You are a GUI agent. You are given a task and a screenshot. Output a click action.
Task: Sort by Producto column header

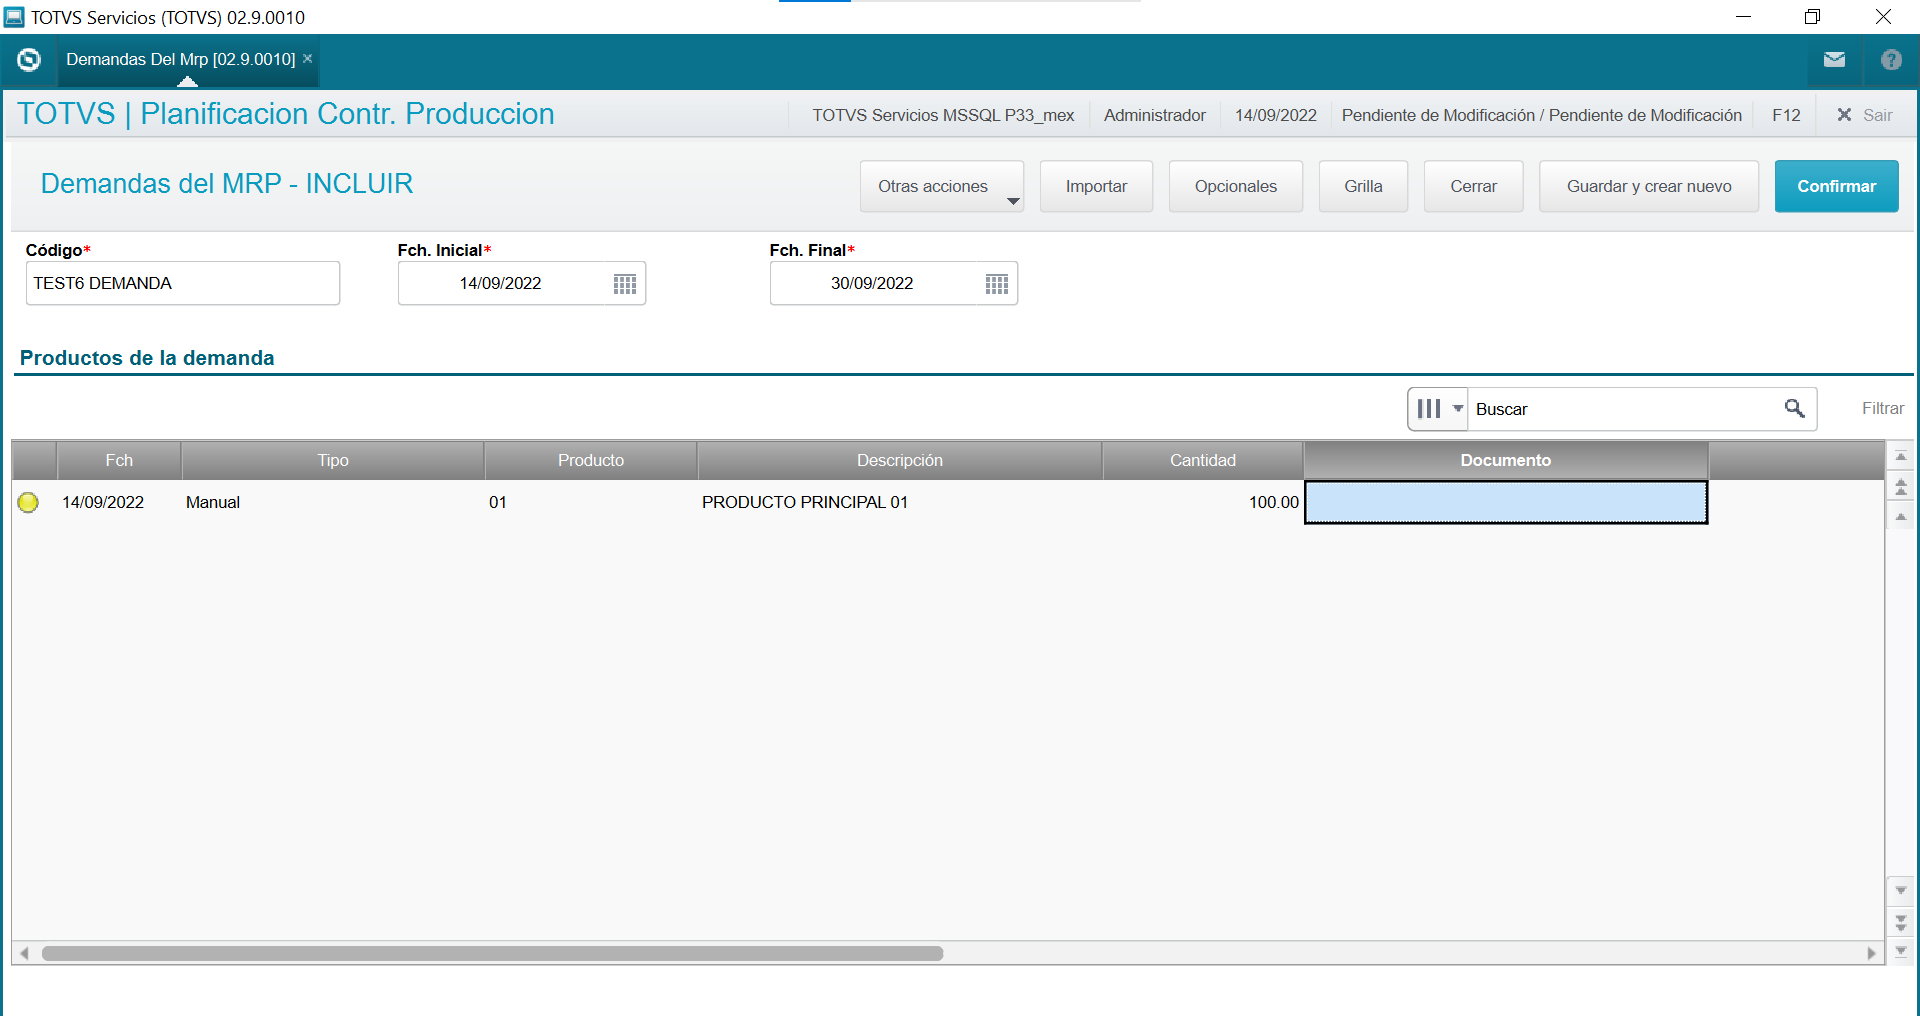pyautogui.click(x=591, y=460)
